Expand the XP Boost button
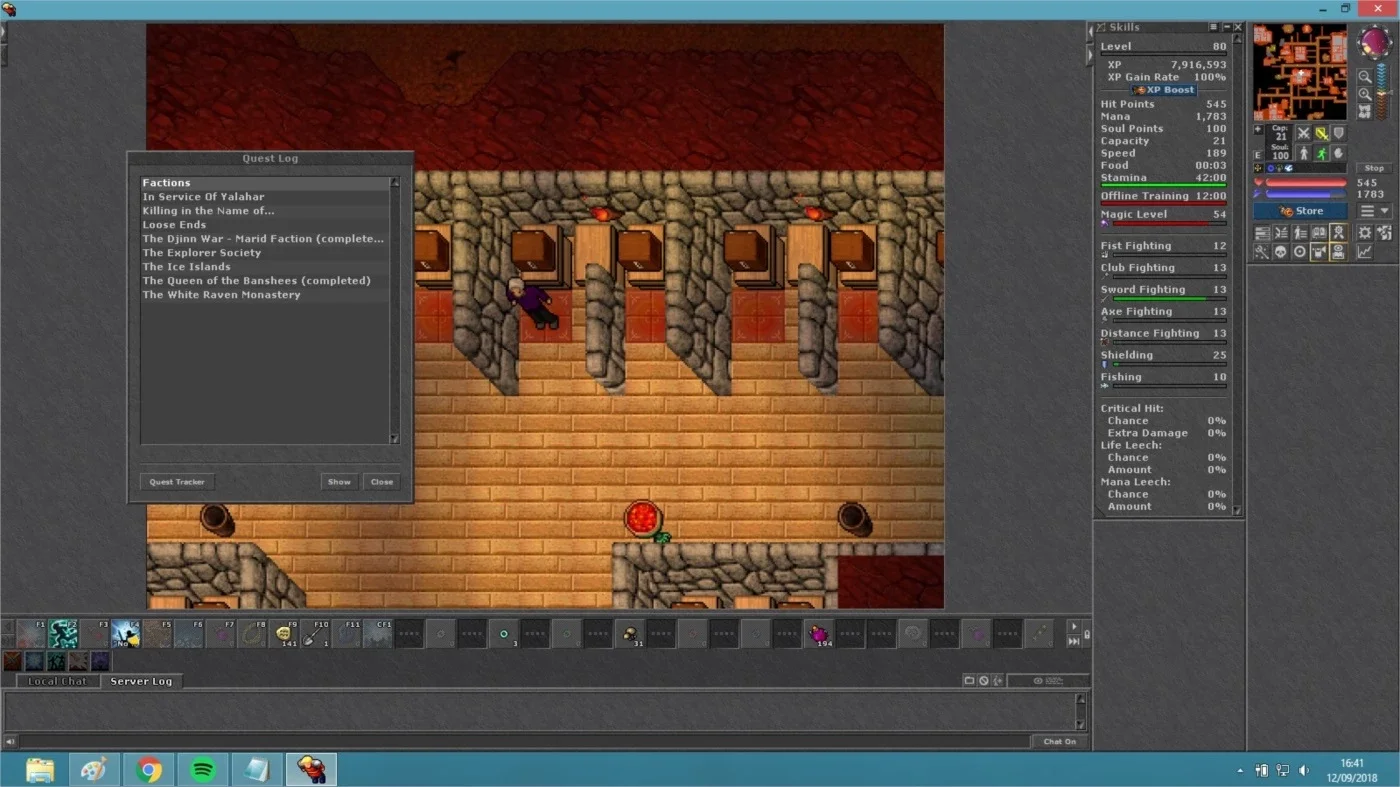 coord(1165,90)
